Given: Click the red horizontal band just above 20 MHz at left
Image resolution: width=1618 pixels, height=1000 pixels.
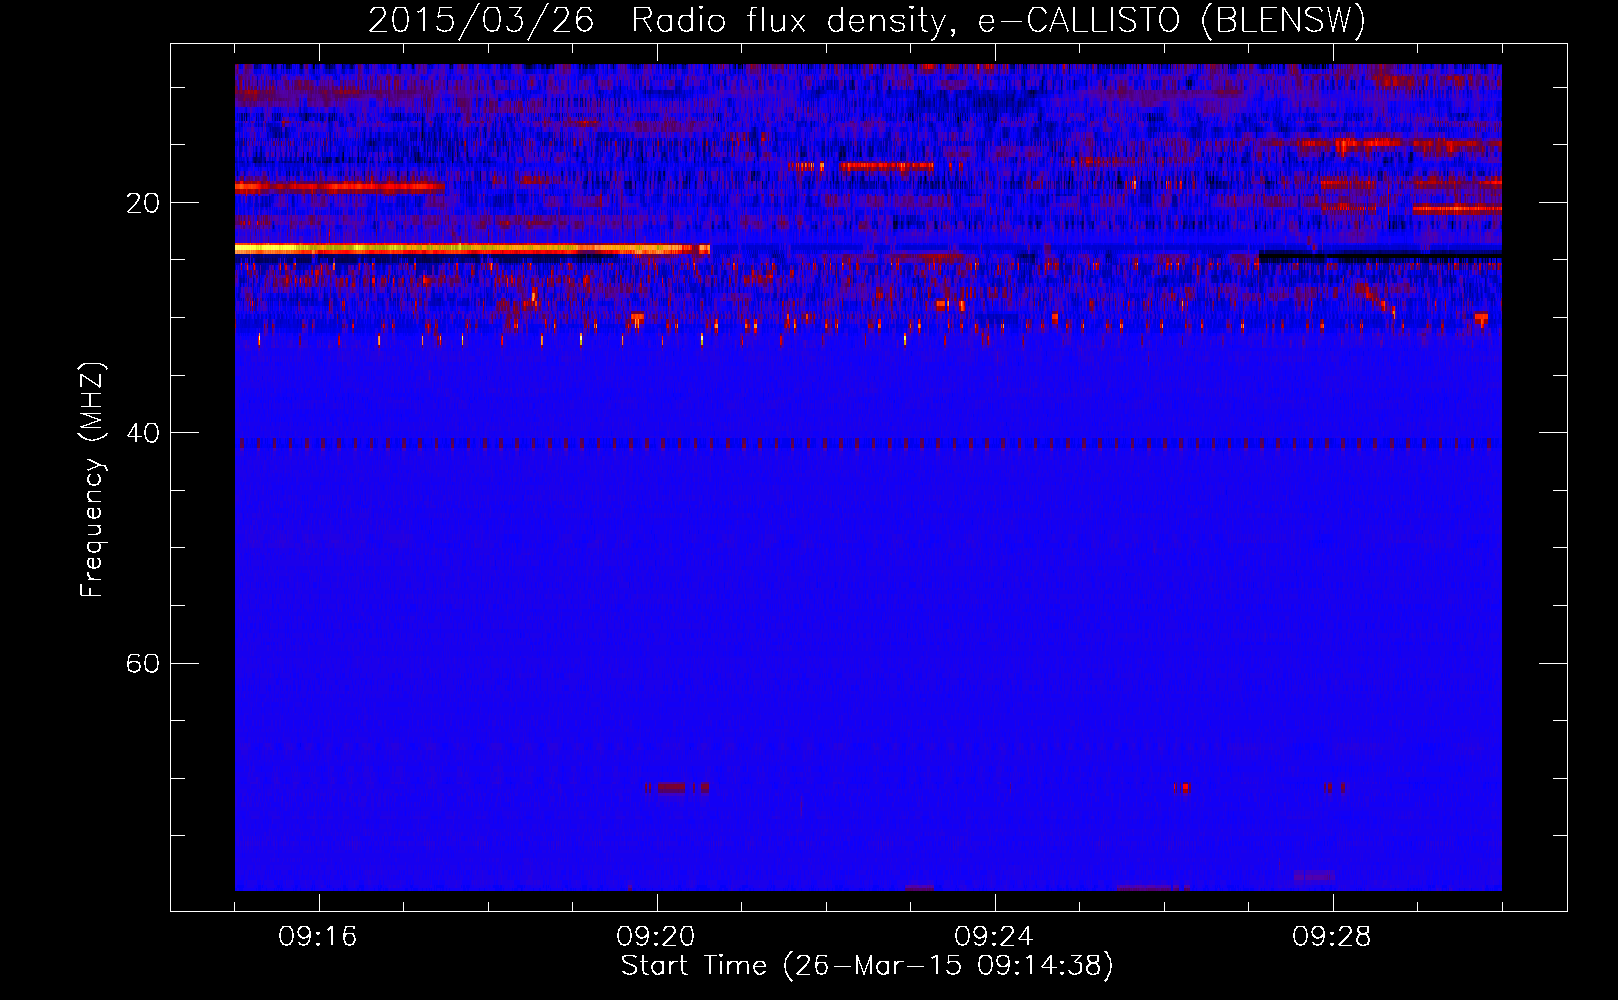Looking at the screenshot, I should [340, 186].
